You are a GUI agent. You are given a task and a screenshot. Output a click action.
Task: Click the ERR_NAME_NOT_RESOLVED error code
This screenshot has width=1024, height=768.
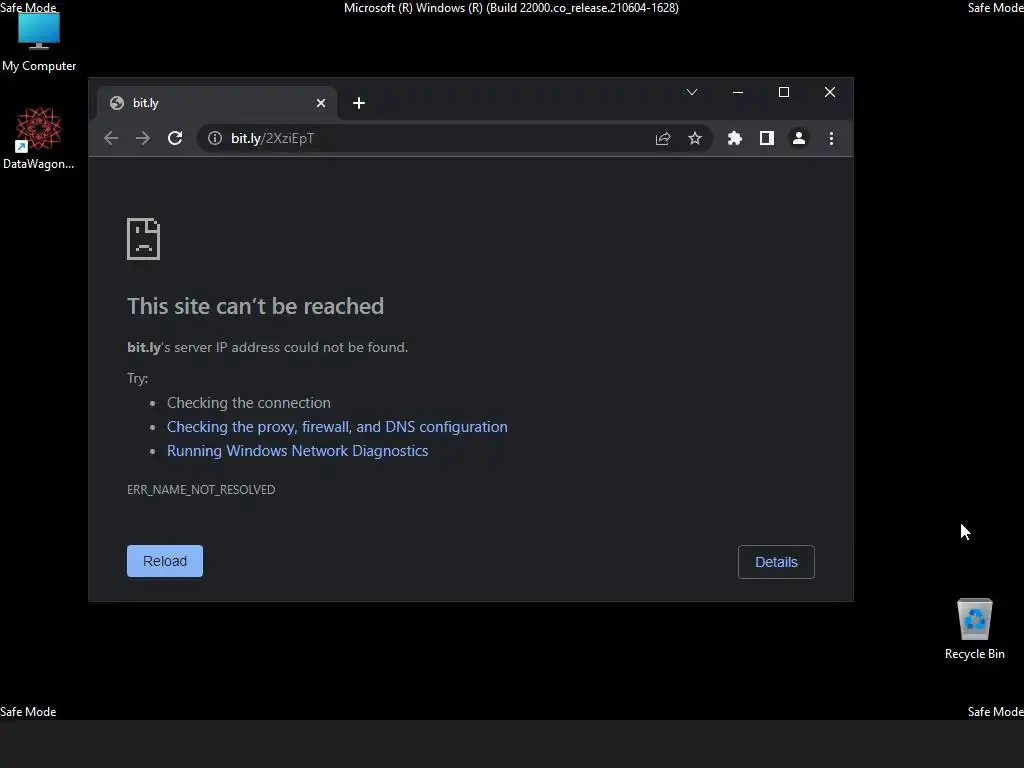(x=201, y=490)
